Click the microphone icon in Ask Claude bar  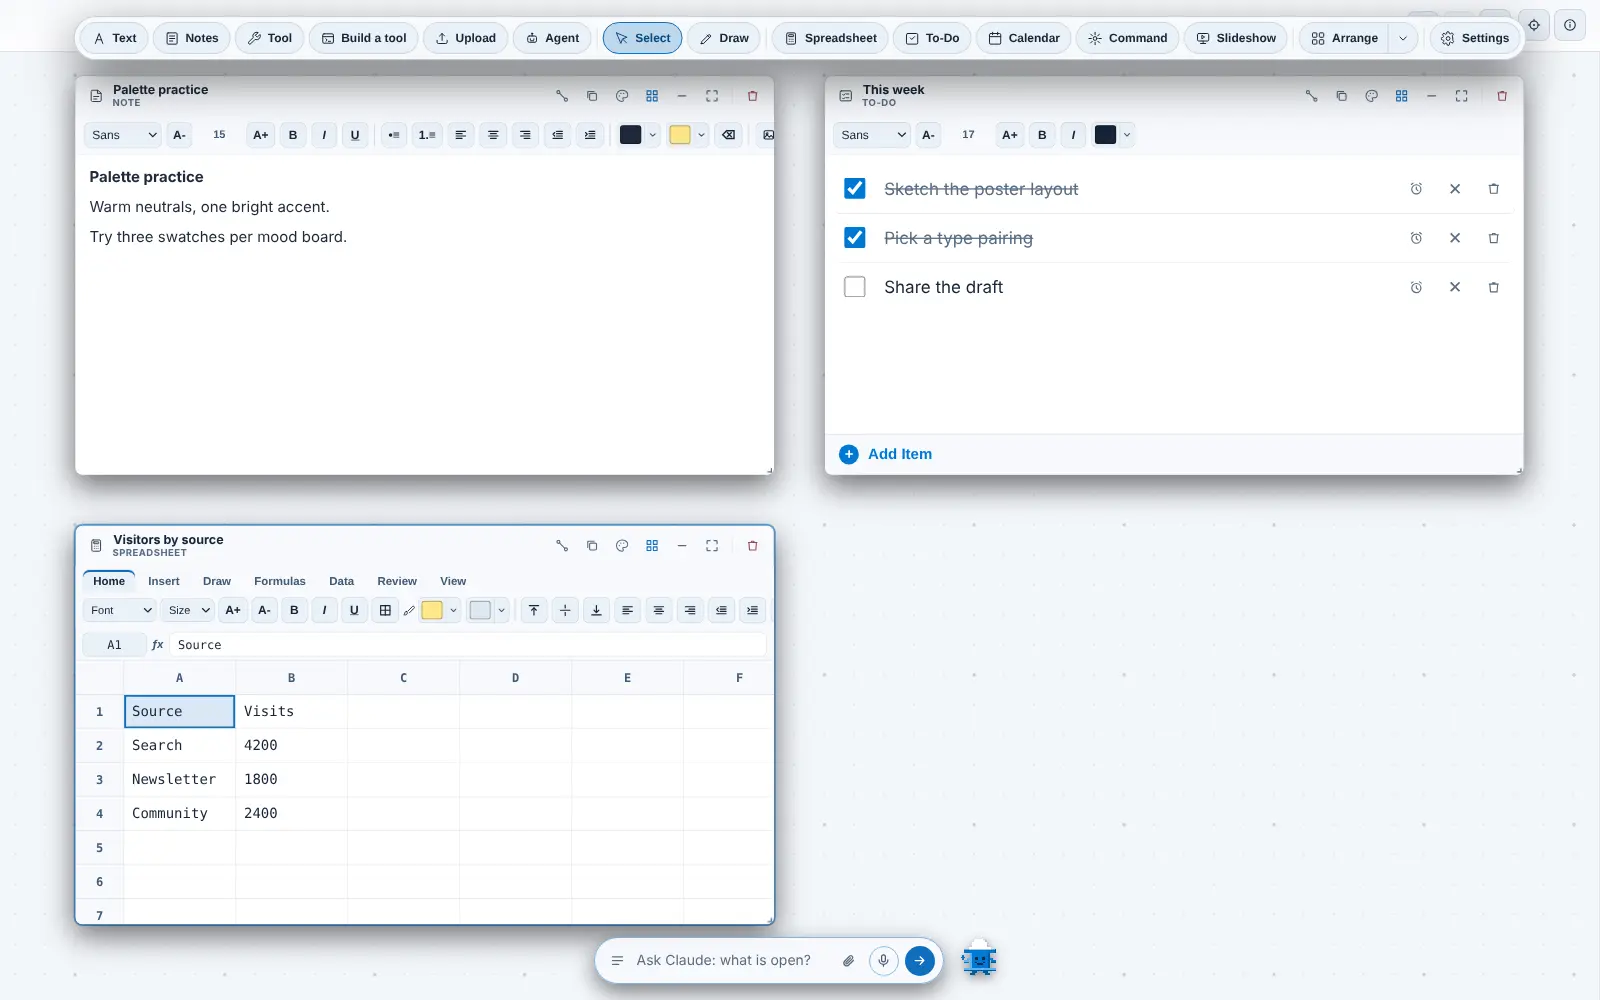pyautogui.click(x=883, y=960)
